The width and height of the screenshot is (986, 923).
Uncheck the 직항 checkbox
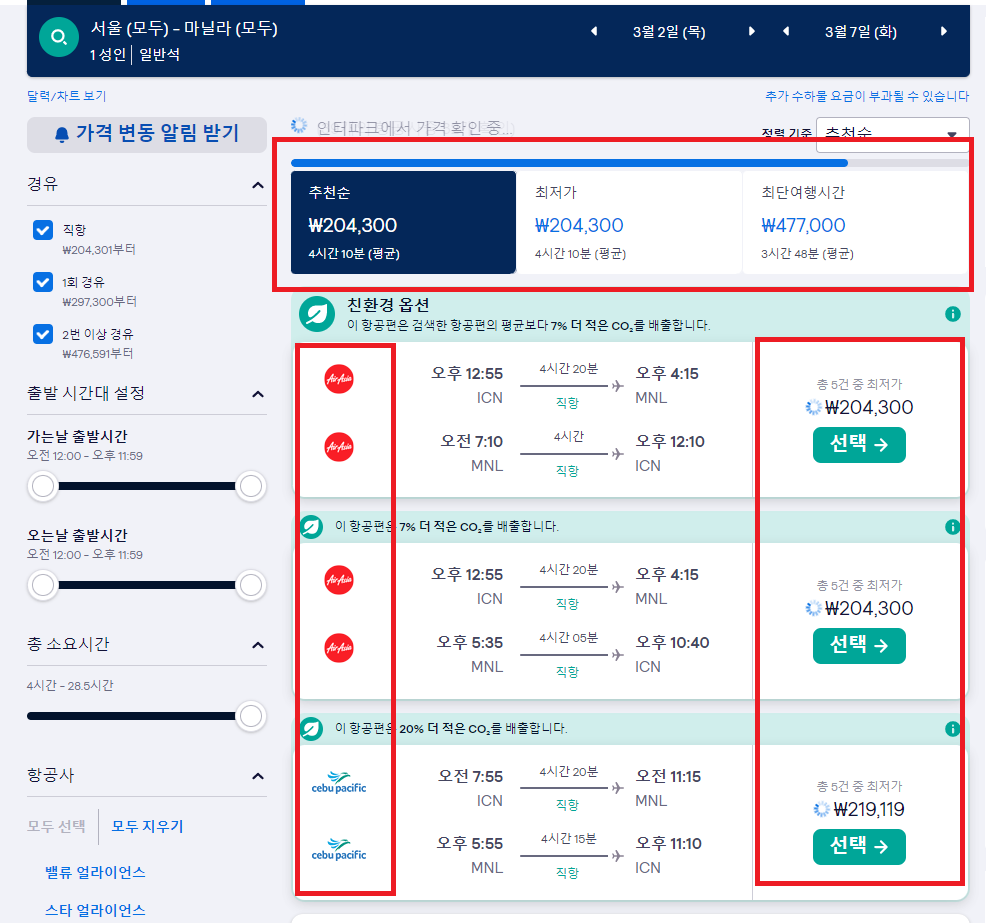43,230
